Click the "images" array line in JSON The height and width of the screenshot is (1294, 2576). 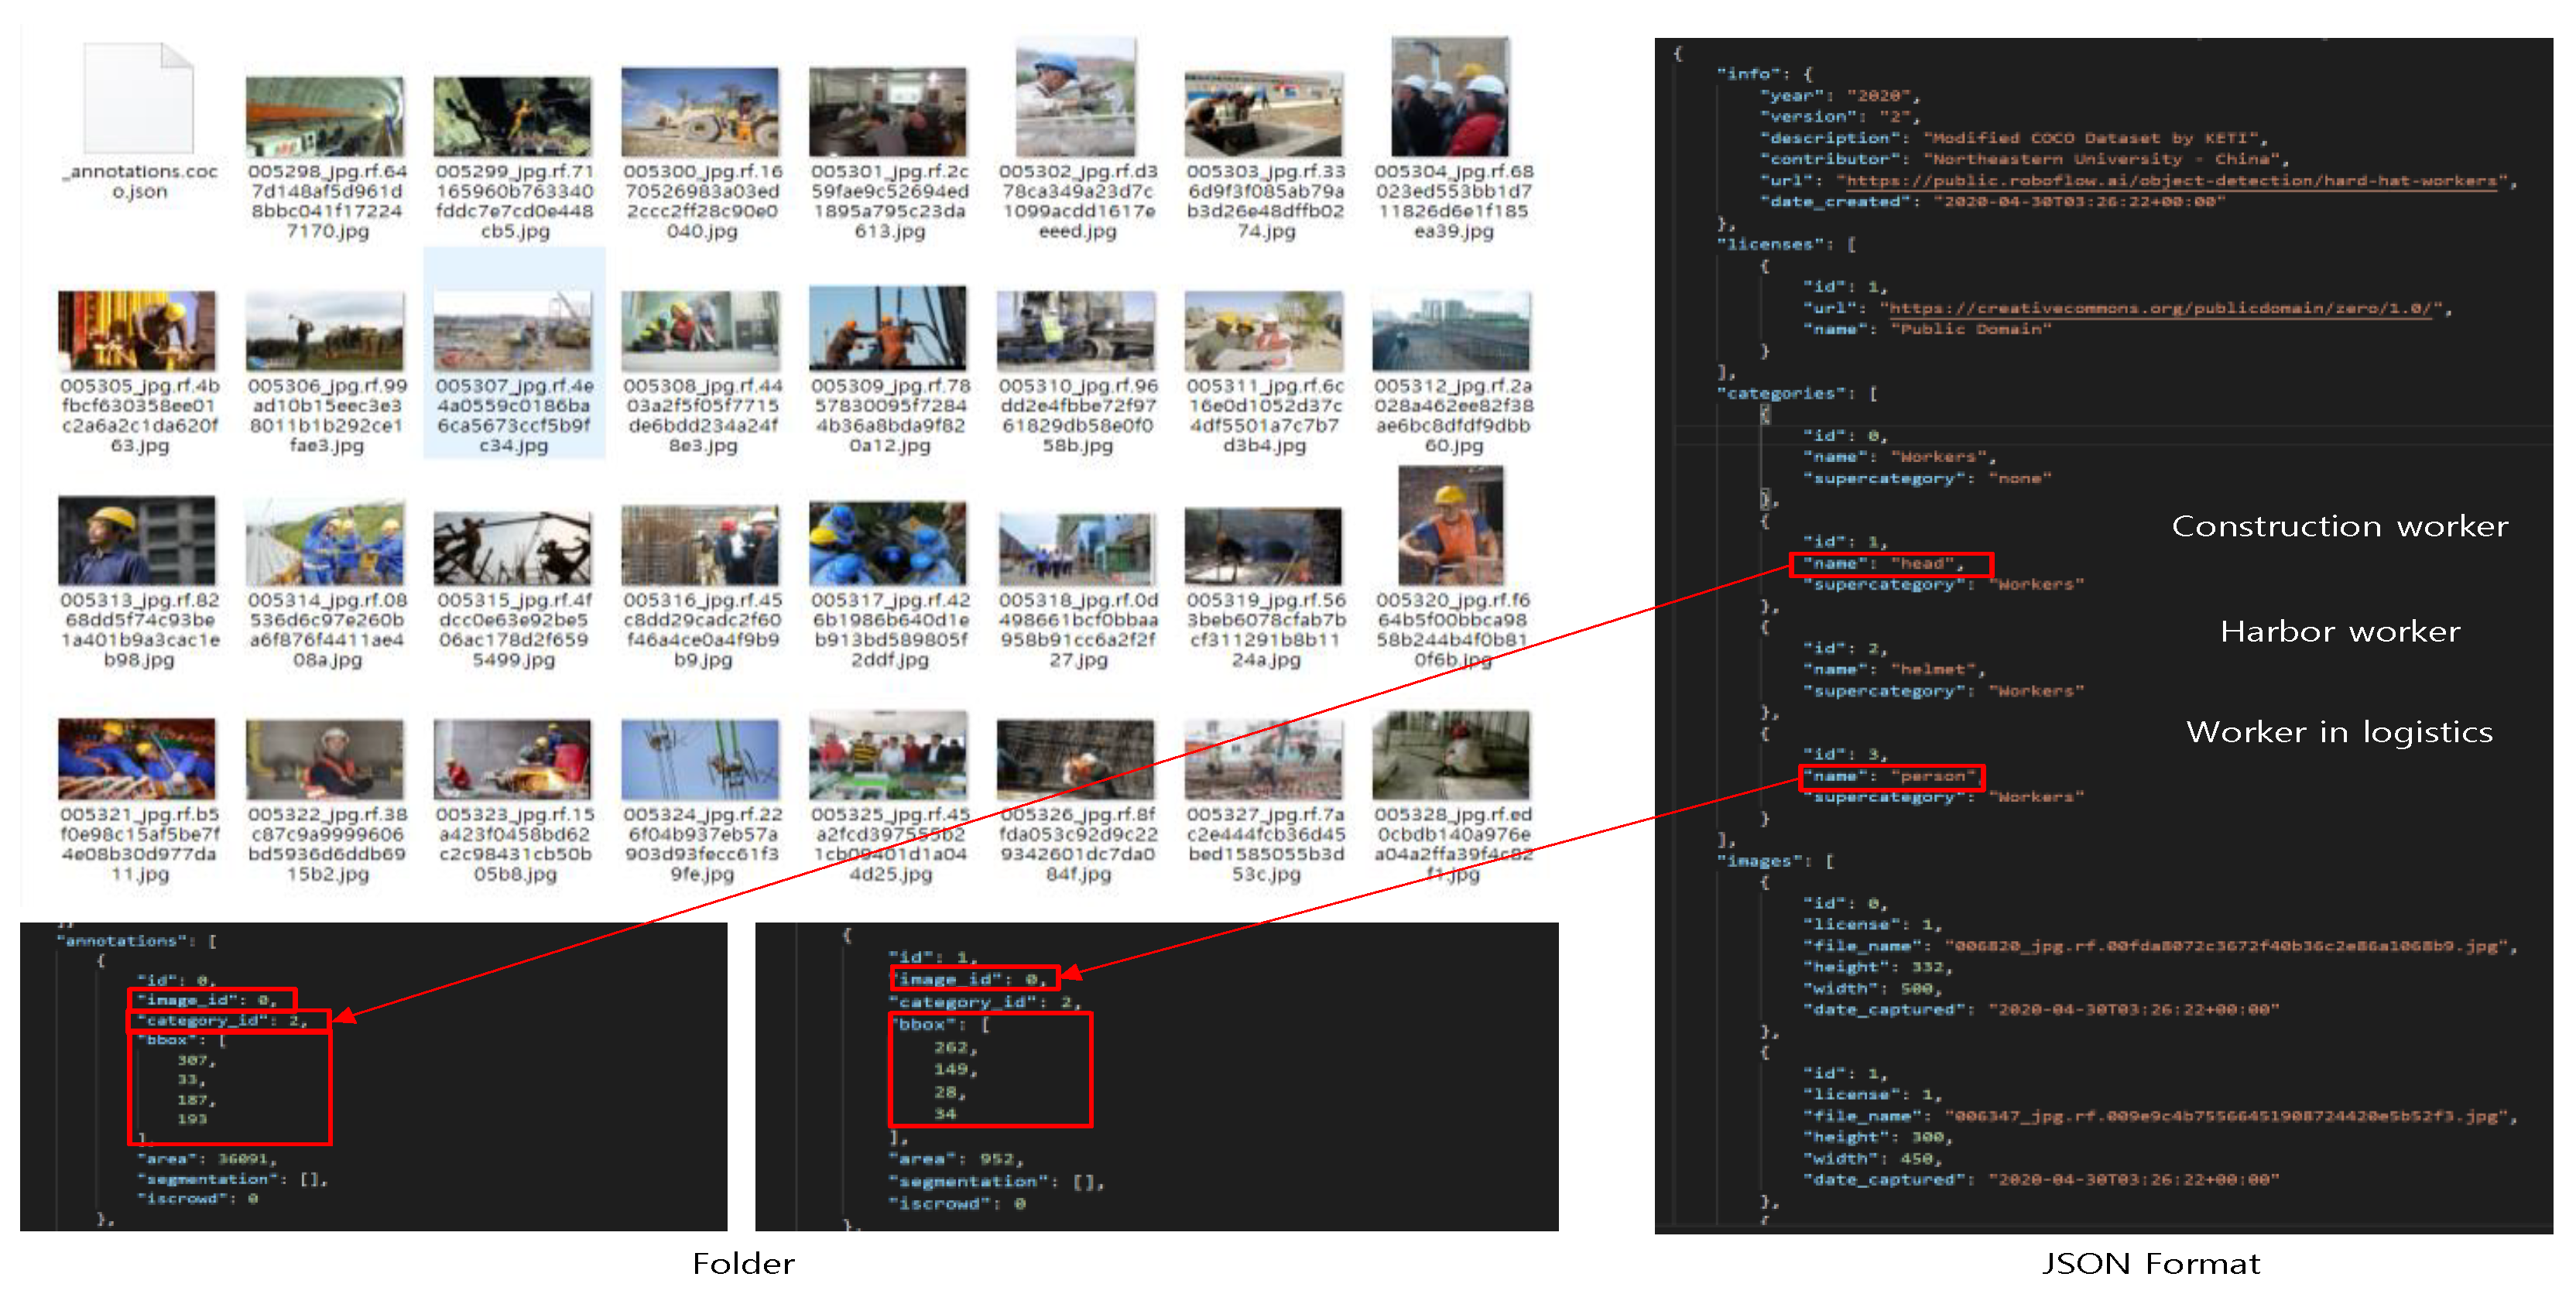(1776, 861)
